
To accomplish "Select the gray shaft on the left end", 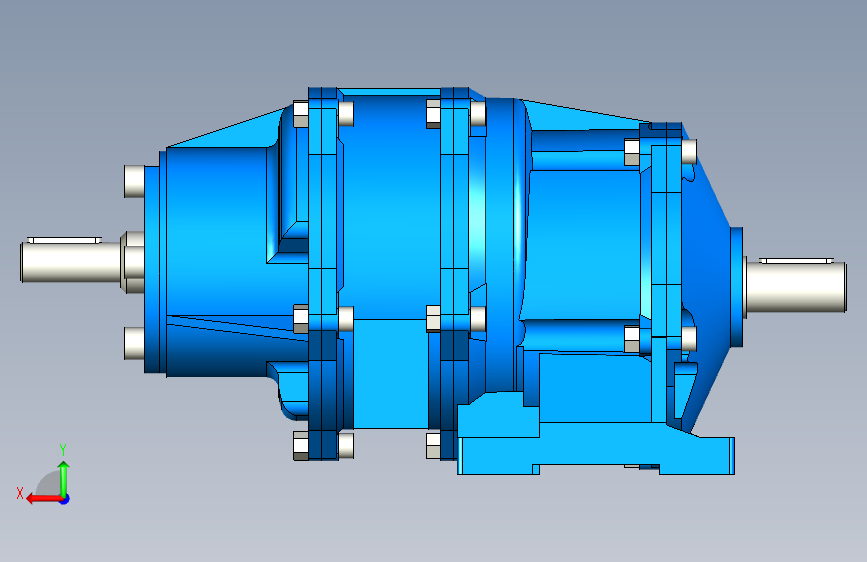I will coord(71,262).
